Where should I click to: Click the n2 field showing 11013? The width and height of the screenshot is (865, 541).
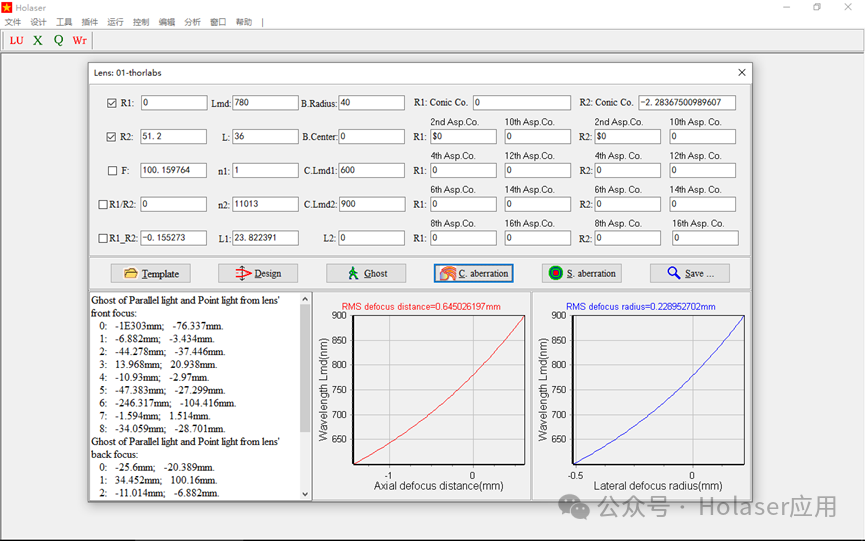click(x=265, y=204)
